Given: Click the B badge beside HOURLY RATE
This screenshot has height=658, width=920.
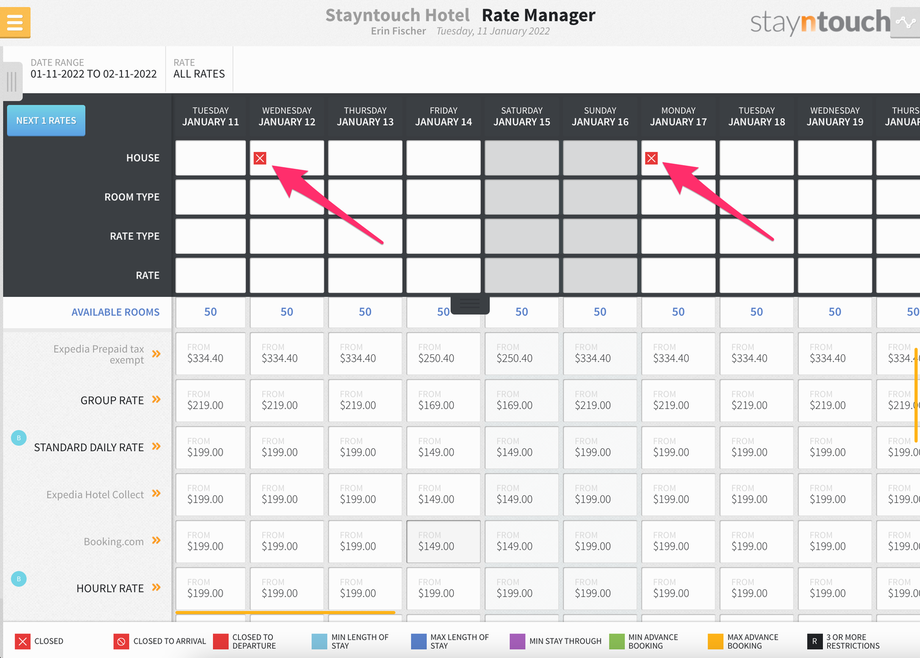Looking at the screenshot, I should pos(19,579).
